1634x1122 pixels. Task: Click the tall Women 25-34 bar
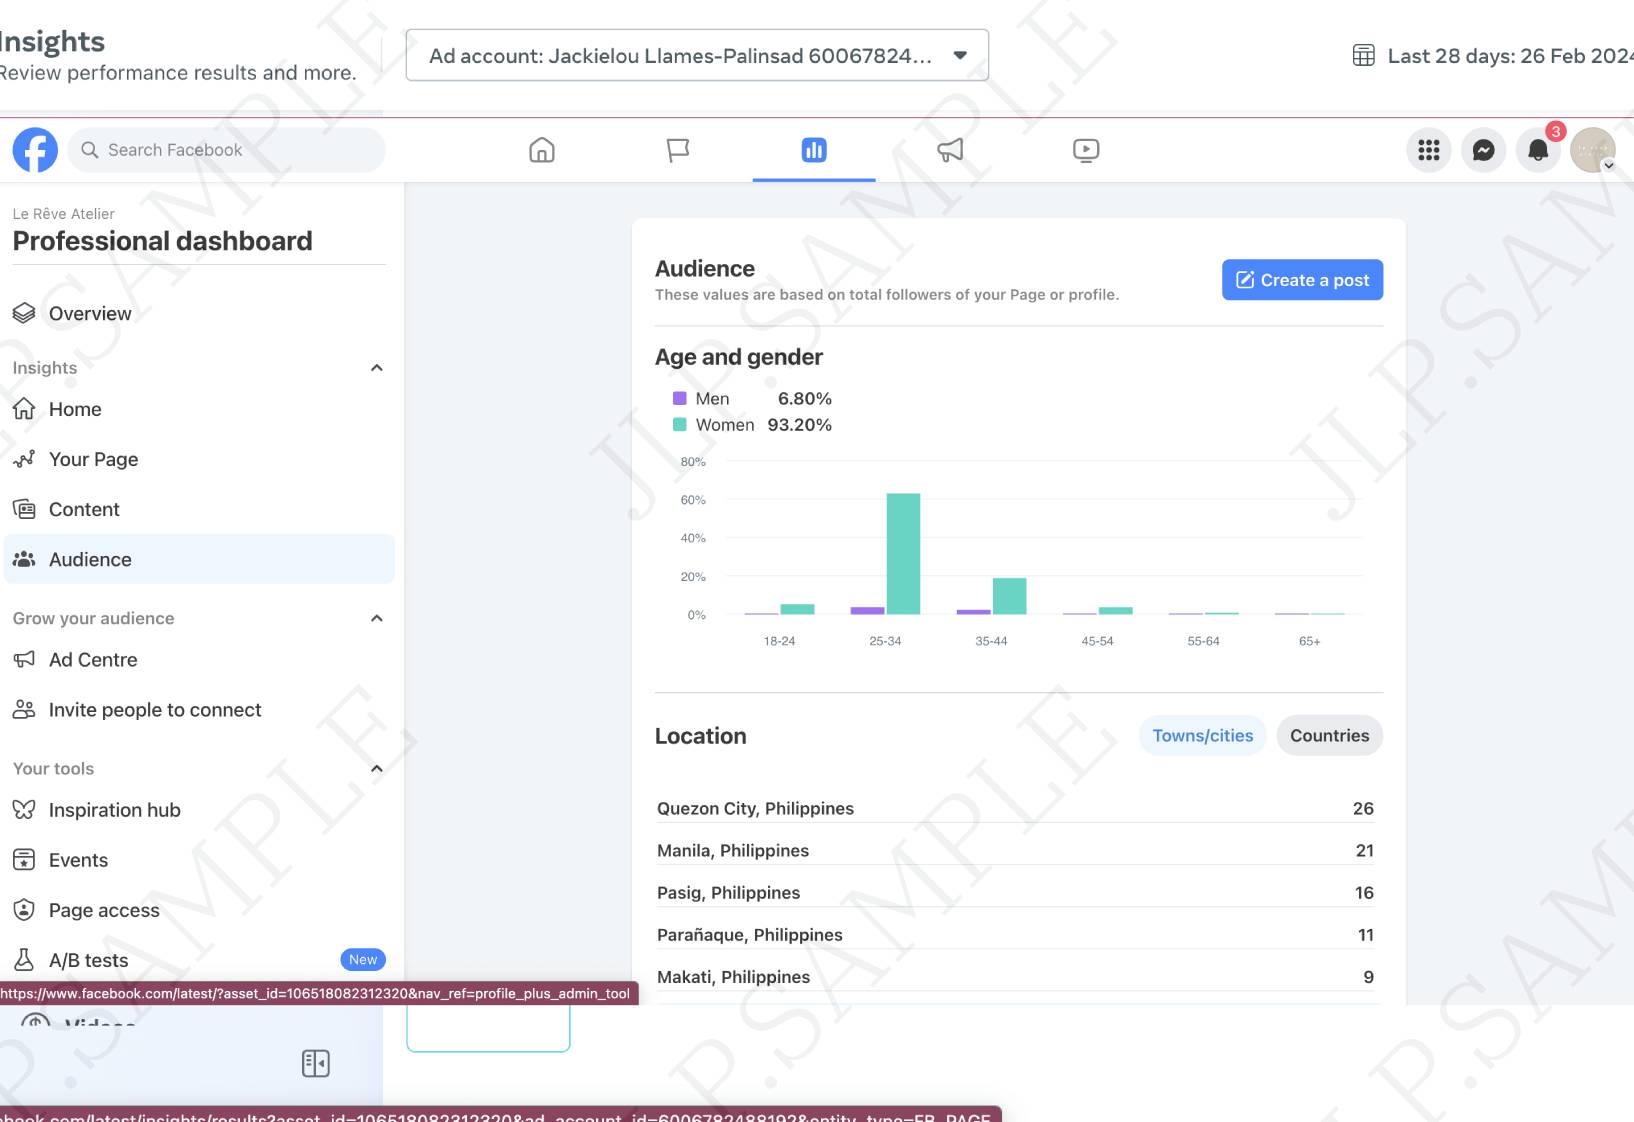[903, 554]
